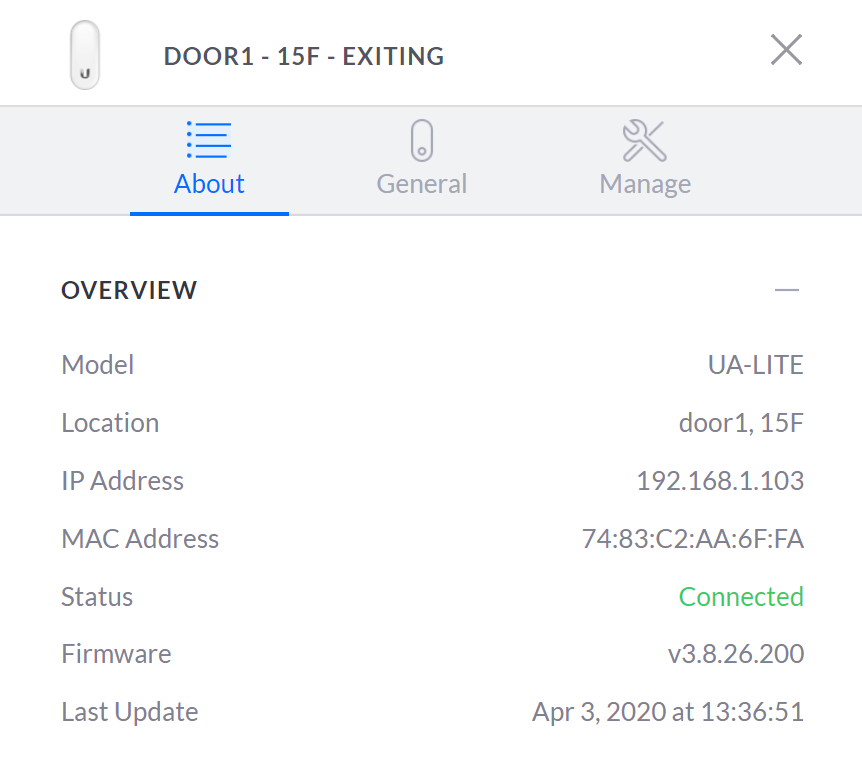Click the Last Update timestamp
This screenshot has width=862, height=779.
[x=668, y=712]
